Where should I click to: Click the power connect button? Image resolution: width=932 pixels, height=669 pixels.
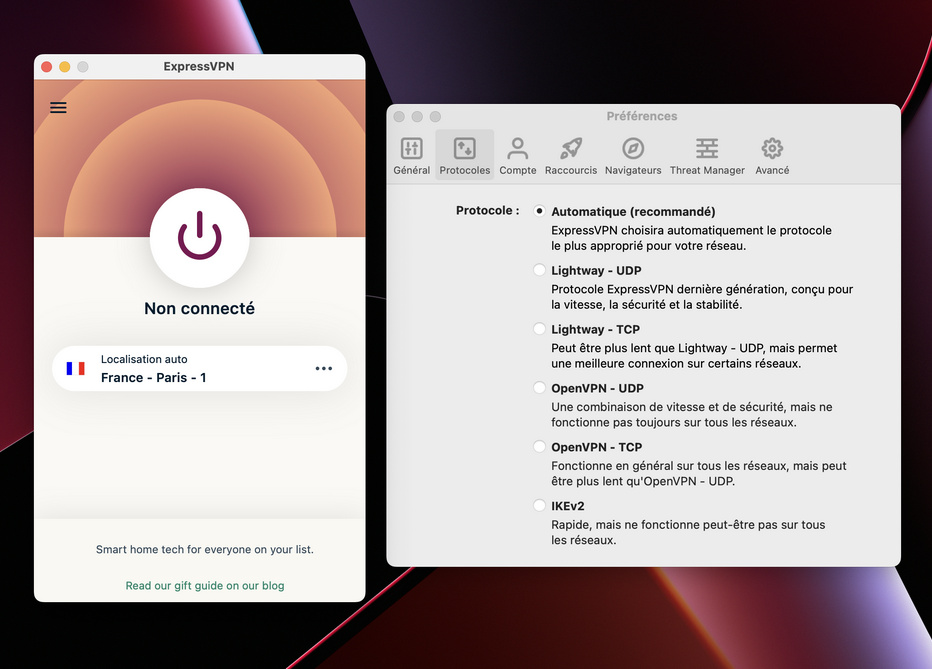tap(200, 238)
